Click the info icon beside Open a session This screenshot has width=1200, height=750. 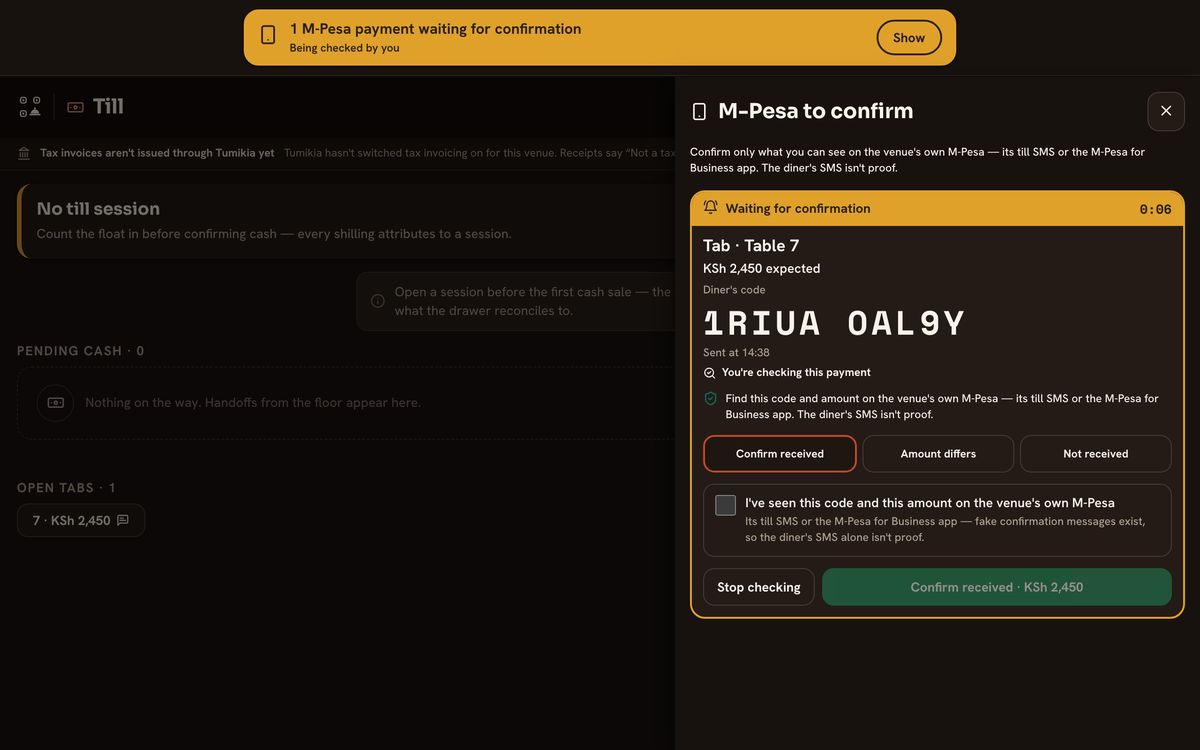[378, 301]
